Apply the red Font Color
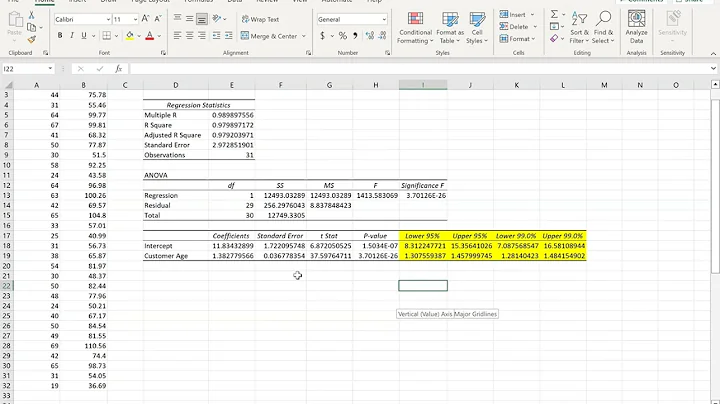This screenshot has height=404, width=720. tap(149, 35)
